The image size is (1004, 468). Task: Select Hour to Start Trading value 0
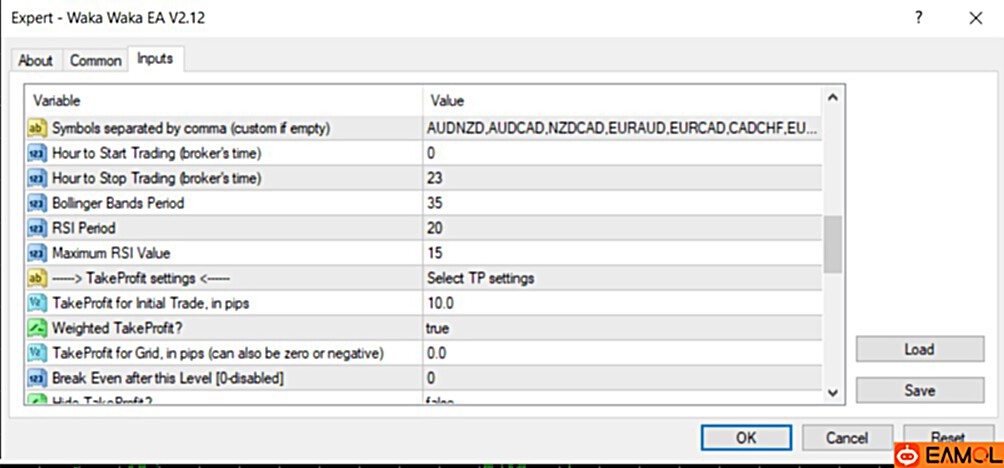click(622, 154)
